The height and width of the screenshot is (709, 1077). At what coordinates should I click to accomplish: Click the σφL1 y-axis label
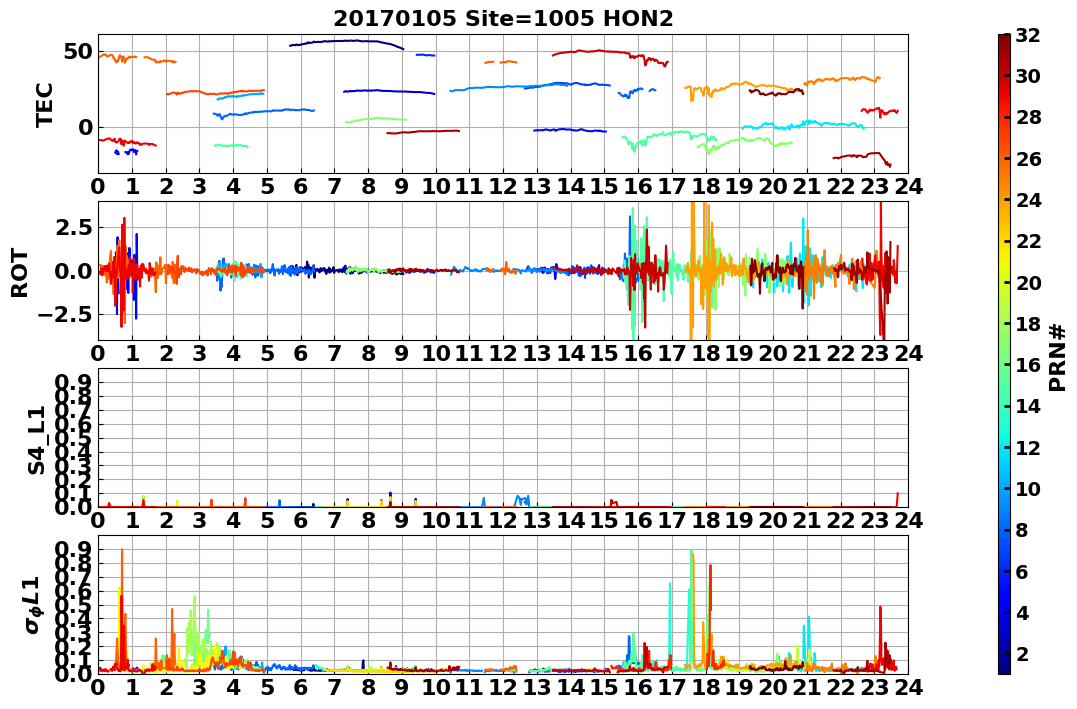coord(32,605)
